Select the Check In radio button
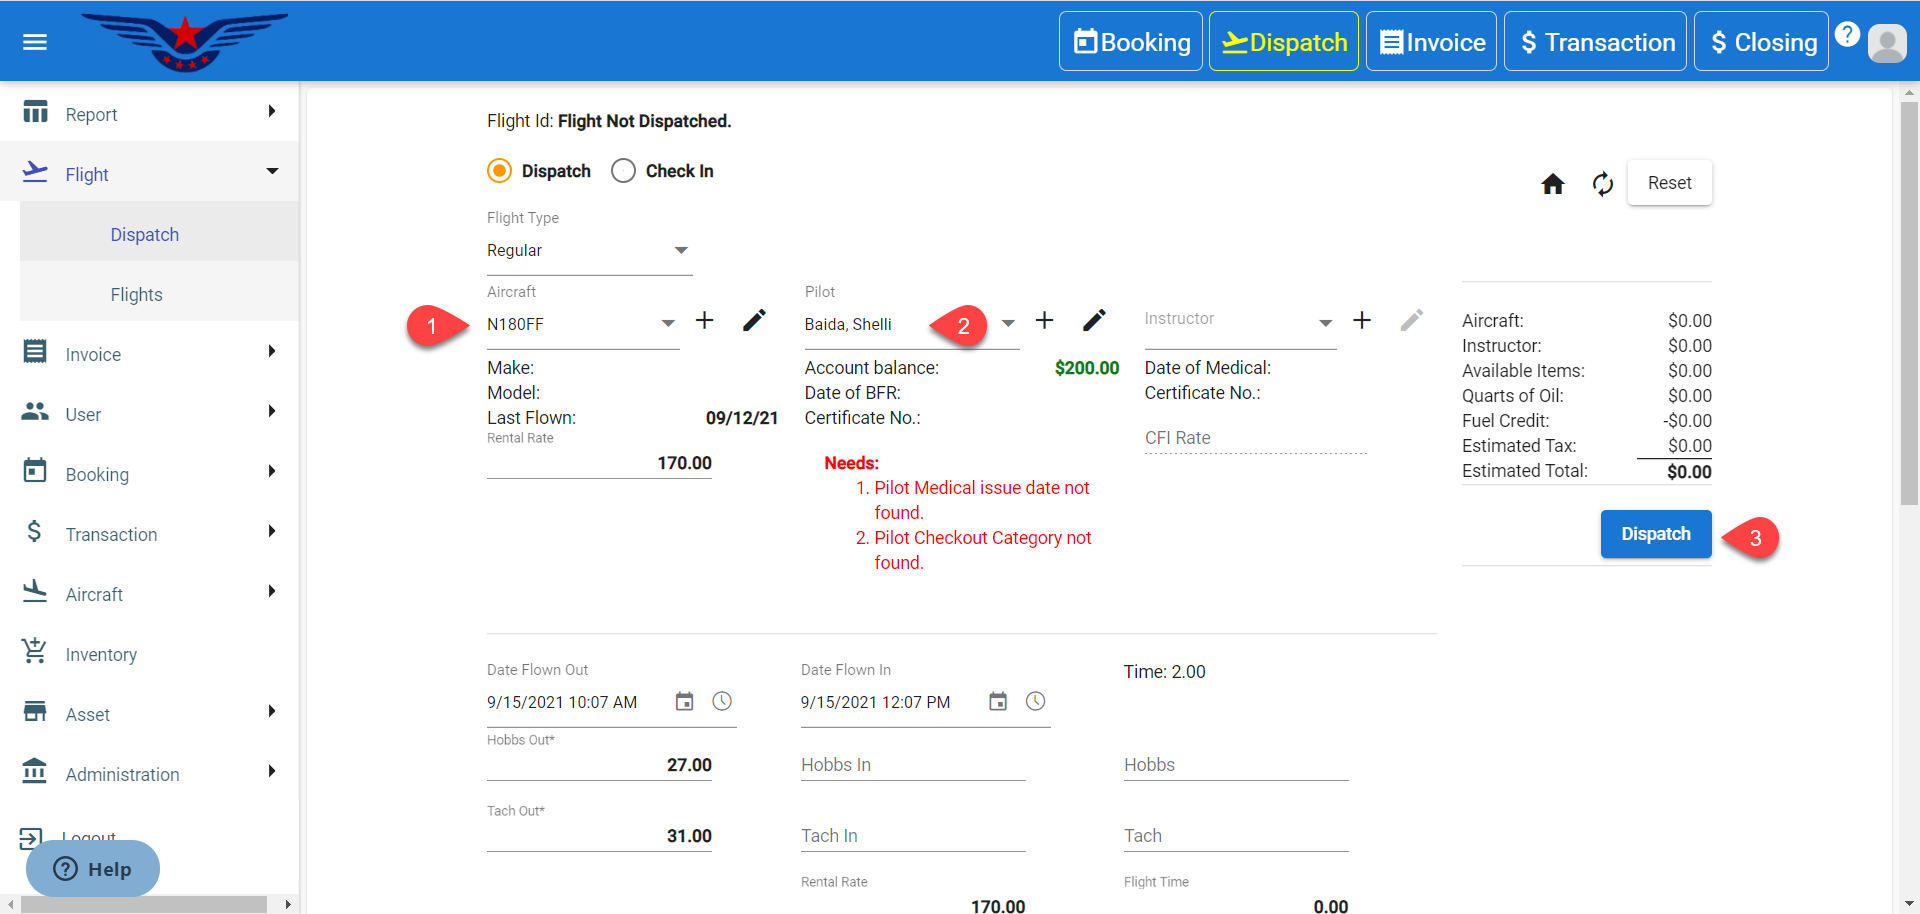 click(x=623, y=171)
